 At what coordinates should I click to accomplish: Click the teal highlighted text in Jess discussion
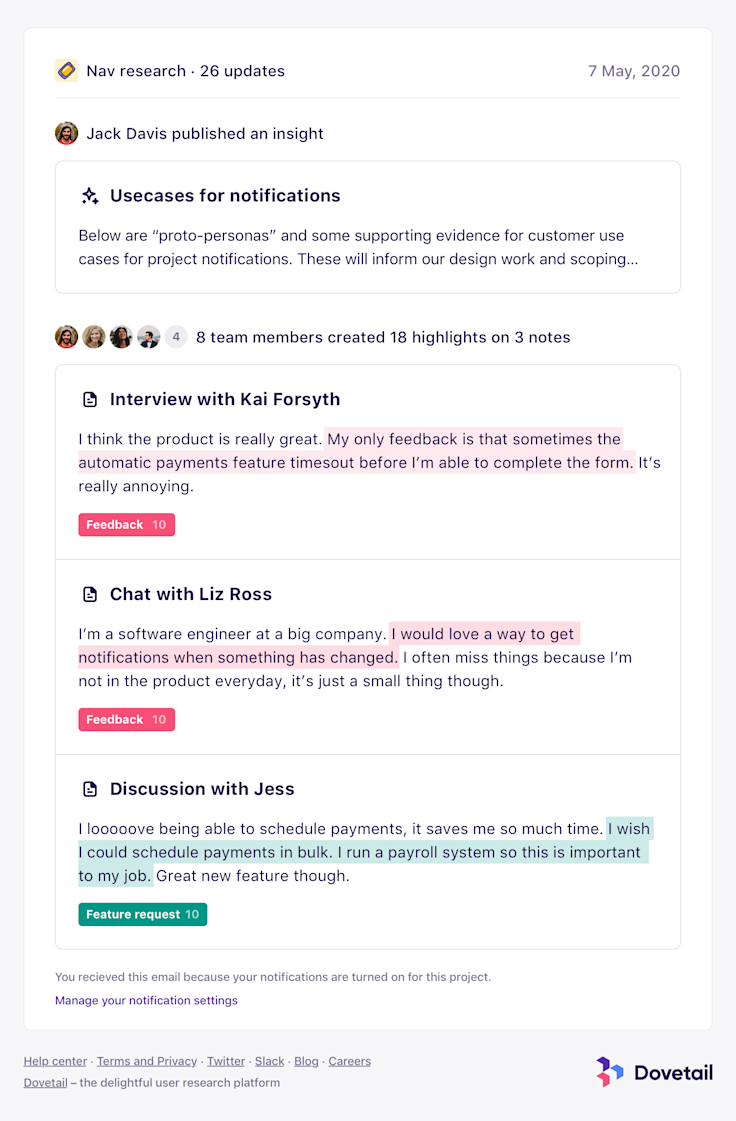tap(363, 852)
